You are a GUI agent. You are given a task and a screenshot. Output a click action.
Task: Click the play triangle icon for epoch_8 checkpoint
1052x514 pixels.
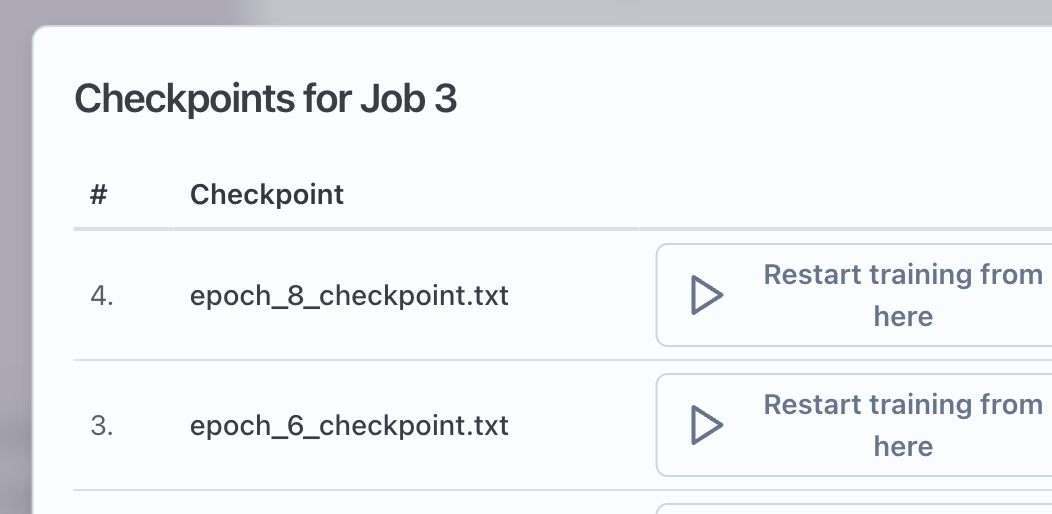click(707, 295)
